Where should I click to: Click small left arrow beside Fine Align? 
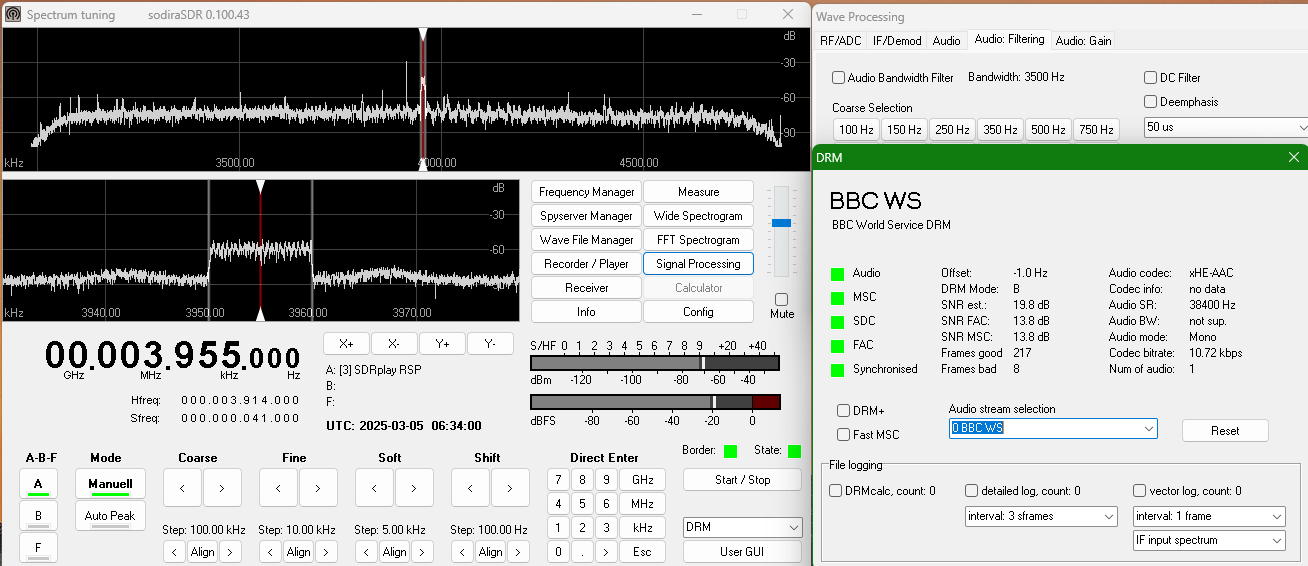point(270,552)
